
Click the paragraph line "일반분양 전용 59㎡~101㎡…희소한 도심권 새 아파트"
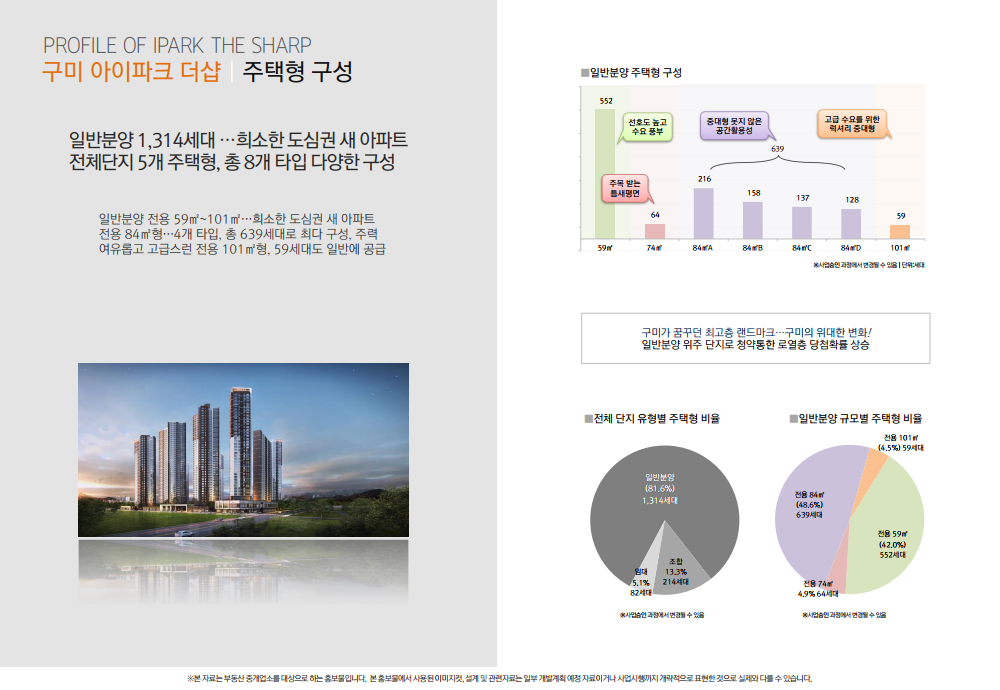(237, 219)
